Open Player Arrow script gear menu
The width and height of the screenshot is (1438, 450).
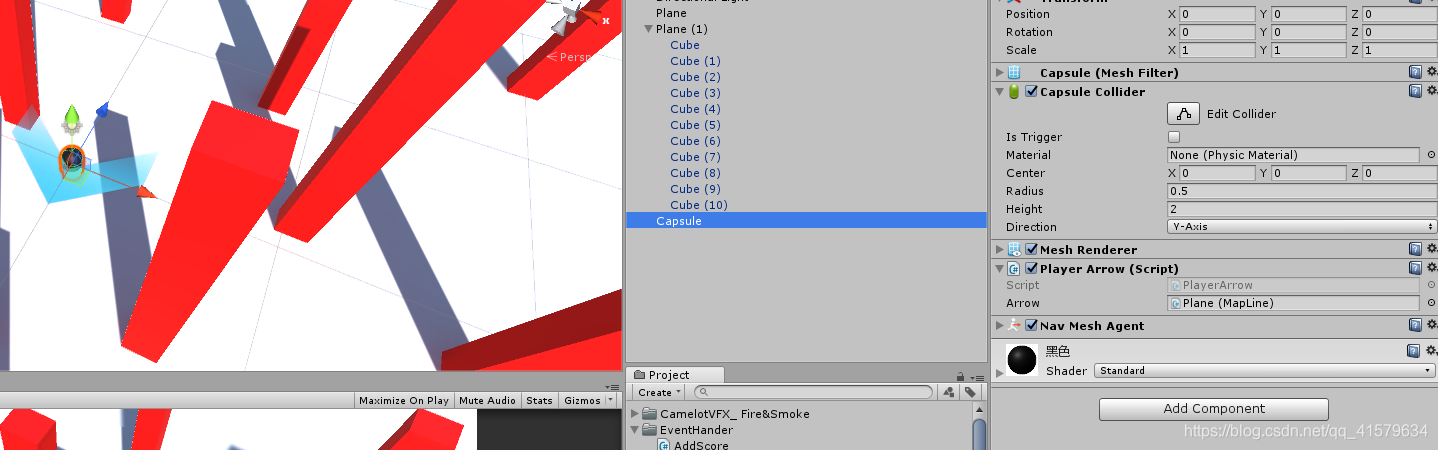1431,268
